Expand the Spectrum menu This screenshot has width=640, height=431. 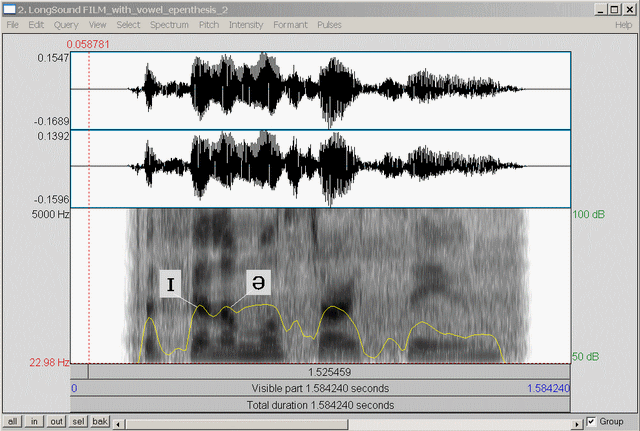tap(169, 24)
